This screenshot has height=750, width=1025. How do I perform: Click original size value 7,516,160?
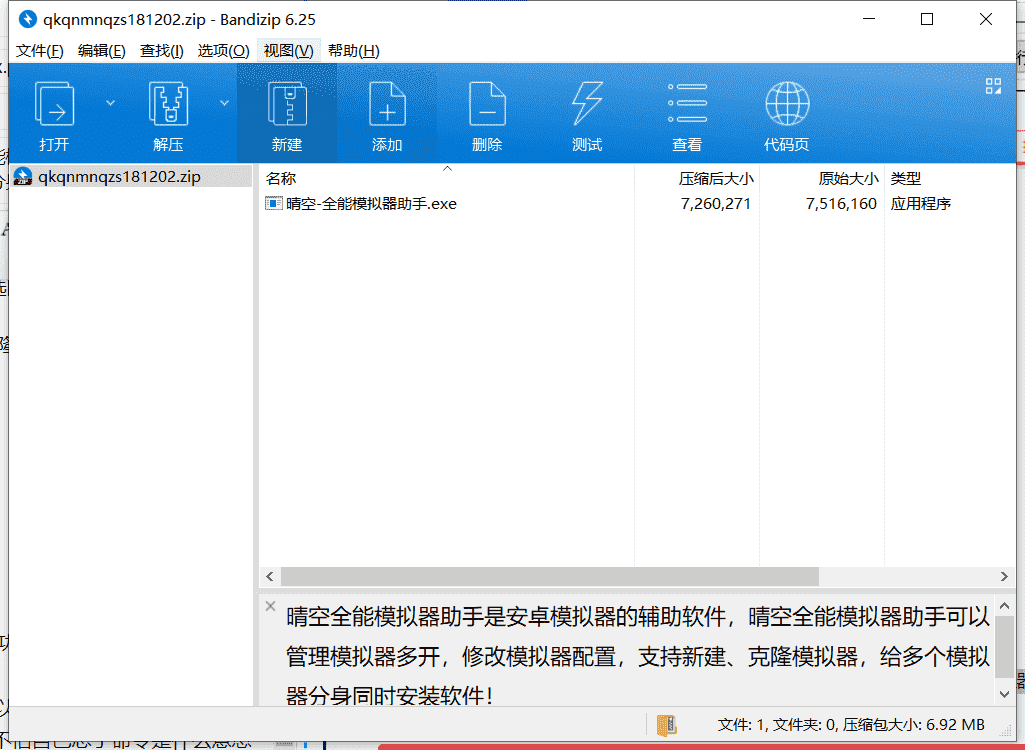(x=841, y=204)
